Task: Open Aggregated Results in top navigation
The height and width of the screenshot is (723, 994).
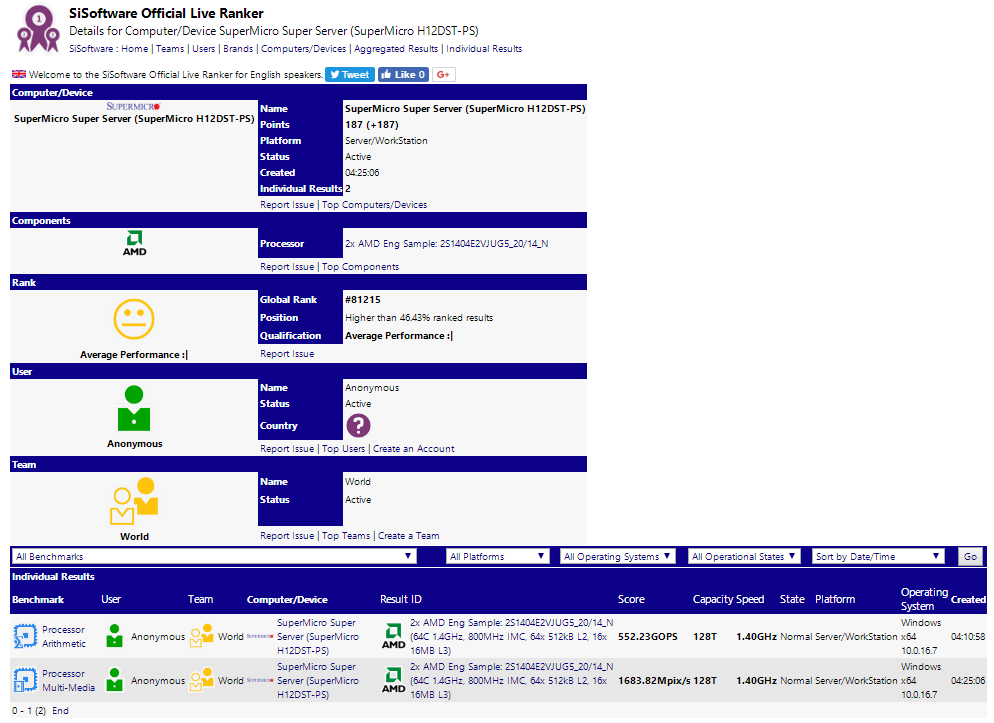Action: tap(396, 49)
